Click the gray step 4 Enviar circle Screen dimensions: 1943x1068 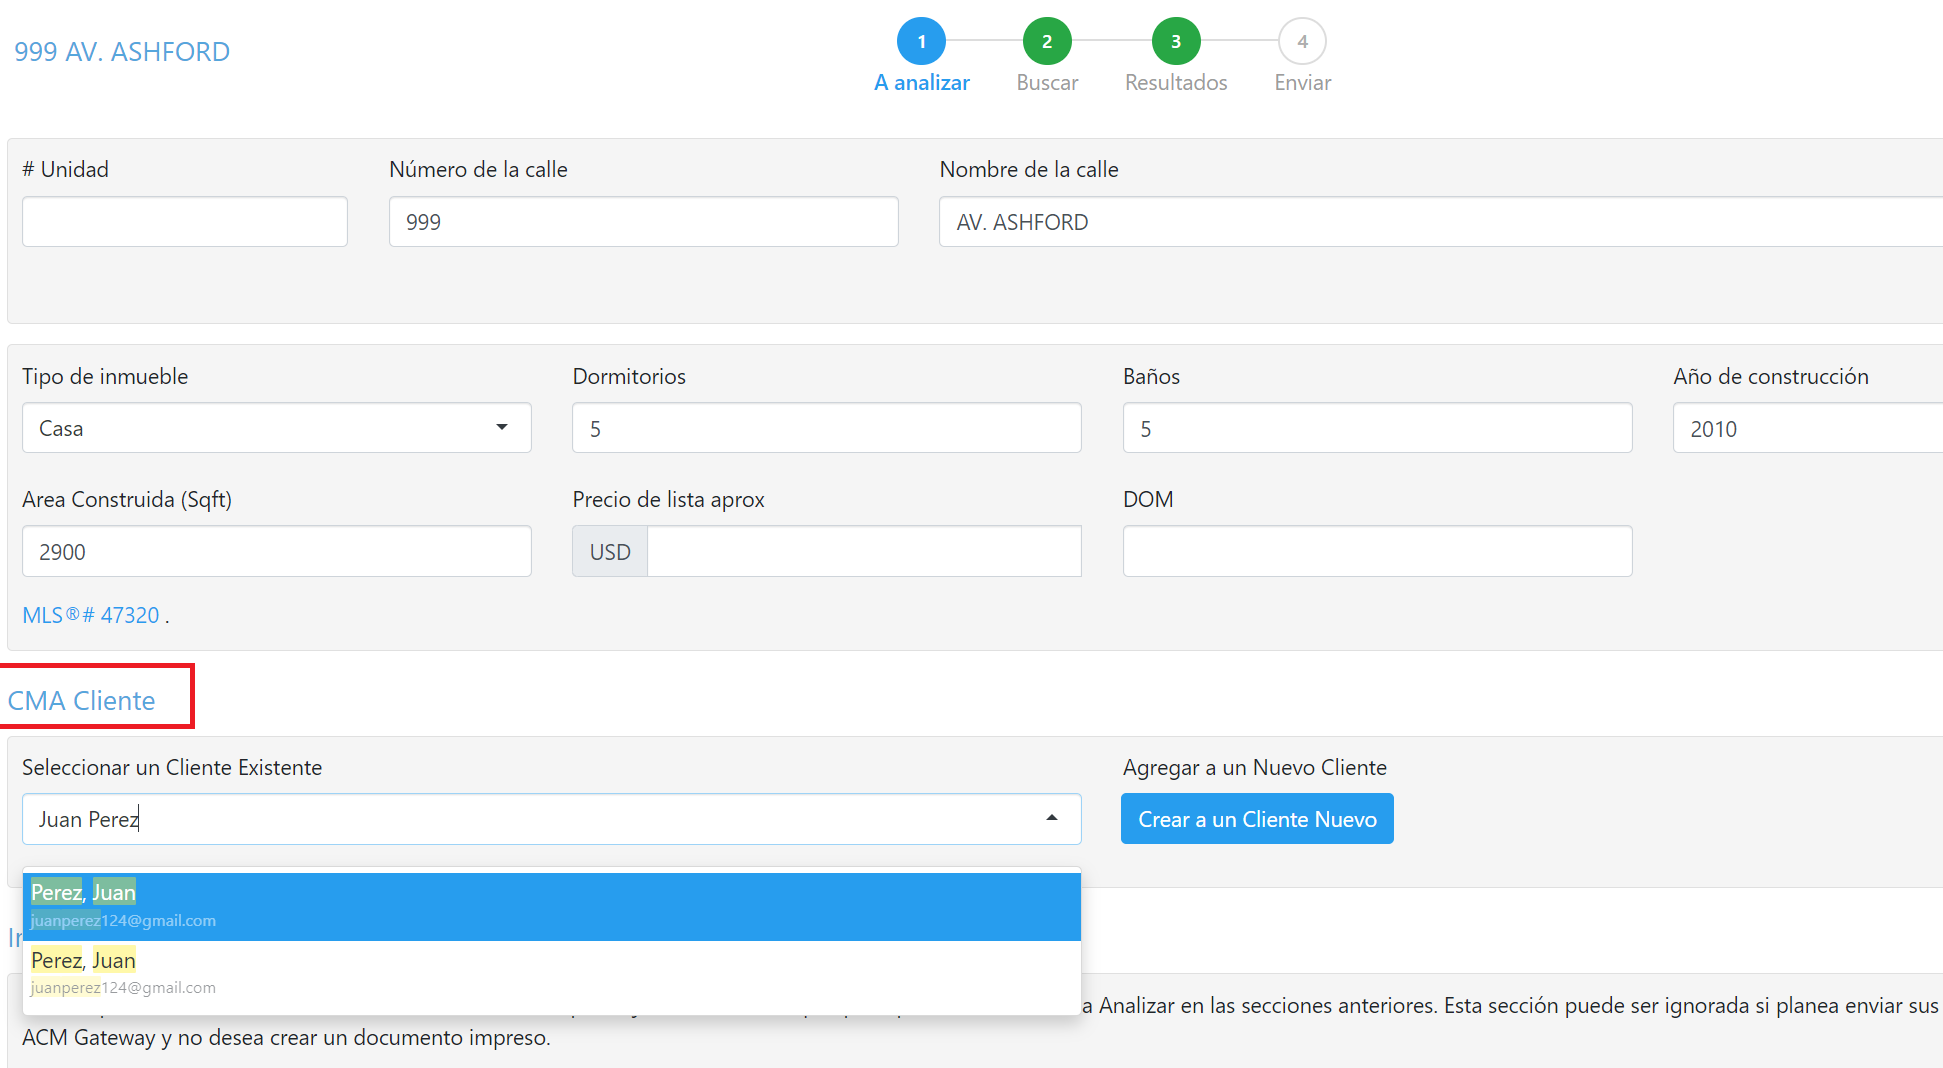click(x=1301, y=41)
